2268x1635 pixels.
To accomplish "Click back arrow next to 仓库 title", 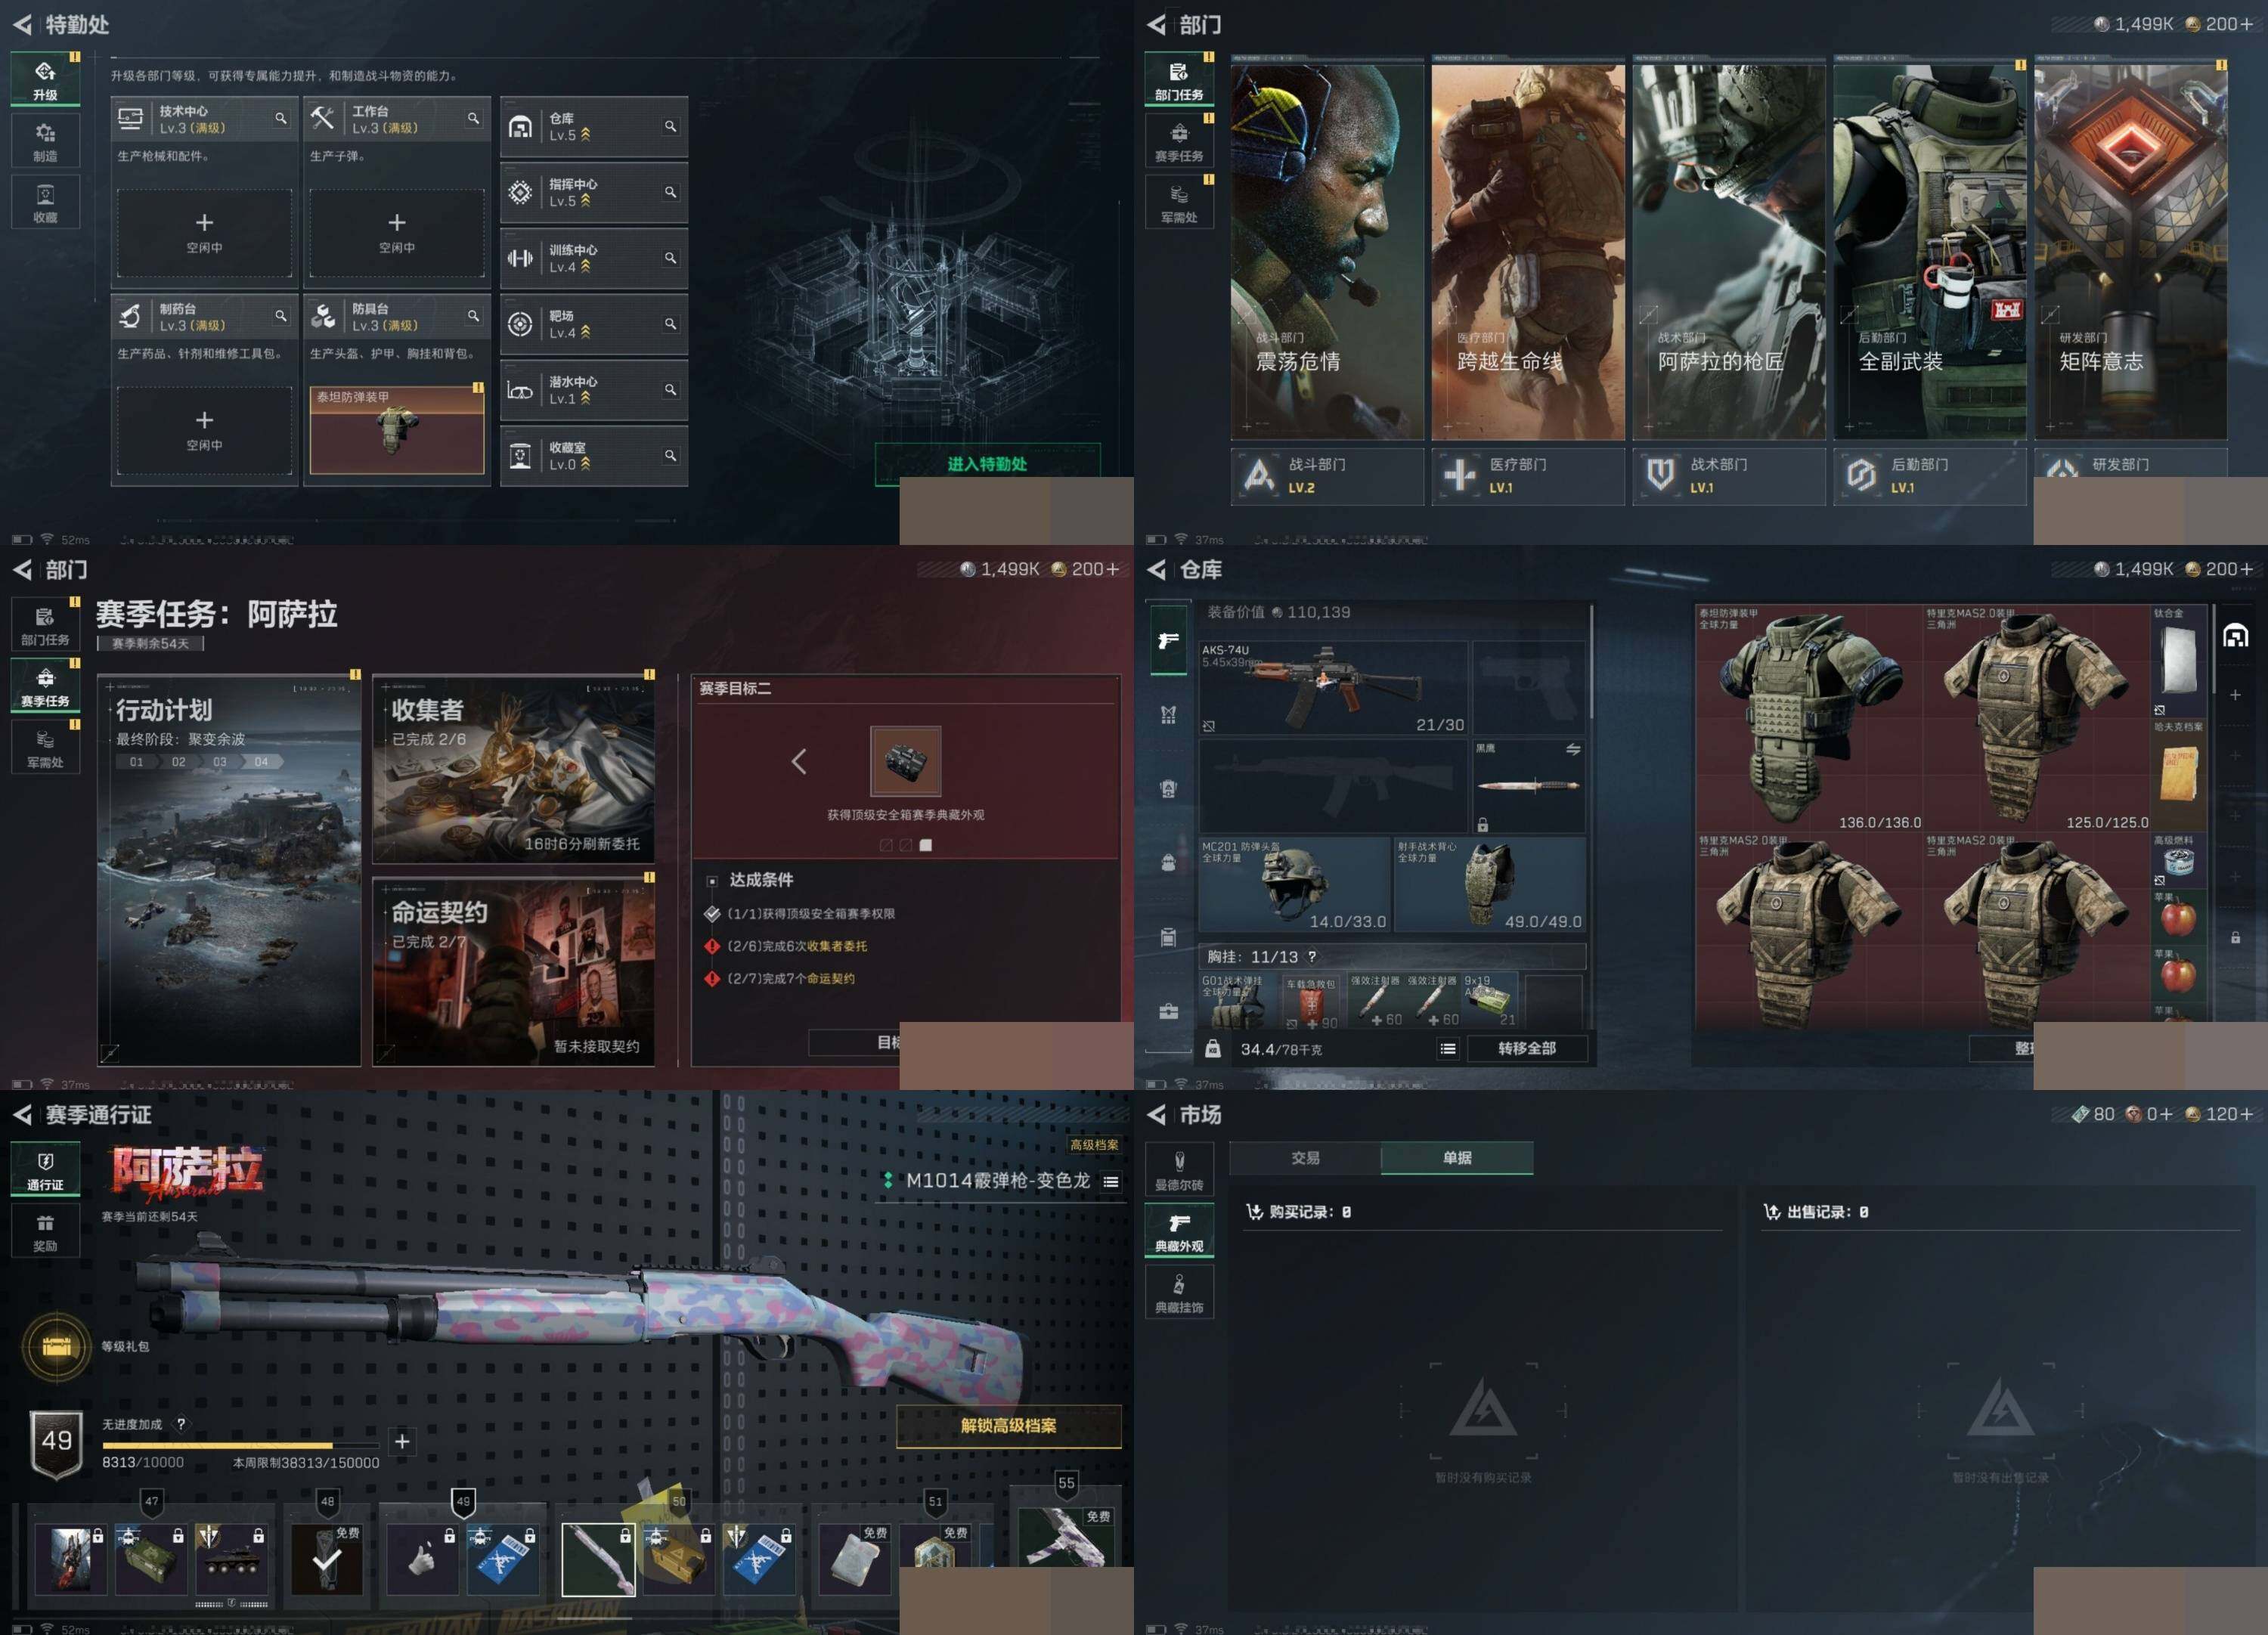I will 1157,569.
